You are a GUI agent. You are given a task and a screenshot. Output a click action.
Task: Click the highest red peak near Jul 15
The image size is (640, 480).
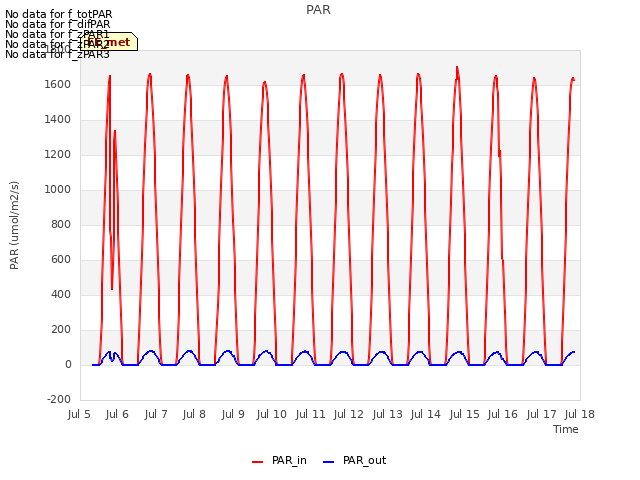point(457,67)
